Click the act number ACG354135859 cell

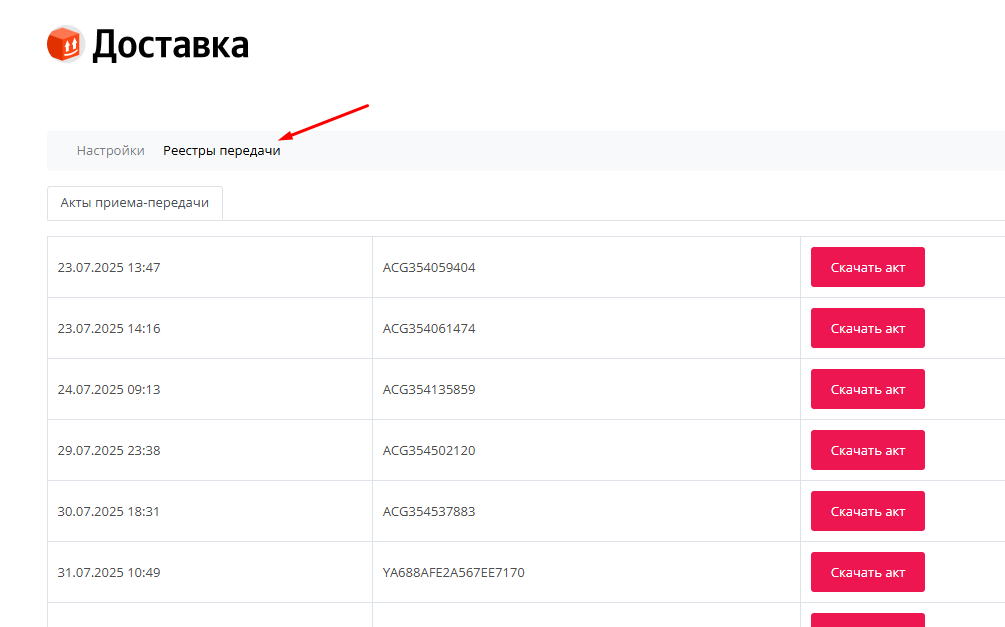pos(586,389)
